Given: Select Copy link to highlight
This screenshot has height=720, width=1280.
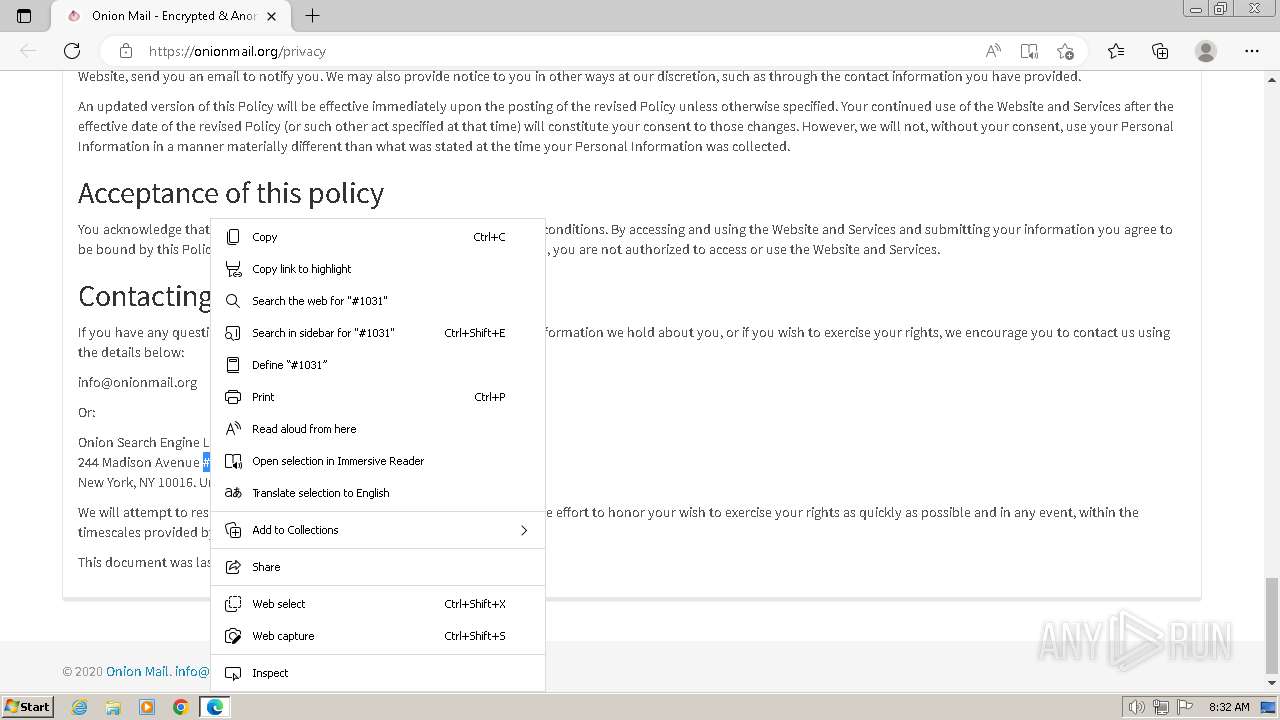Looking at the screenshot, I should [378, 269].
